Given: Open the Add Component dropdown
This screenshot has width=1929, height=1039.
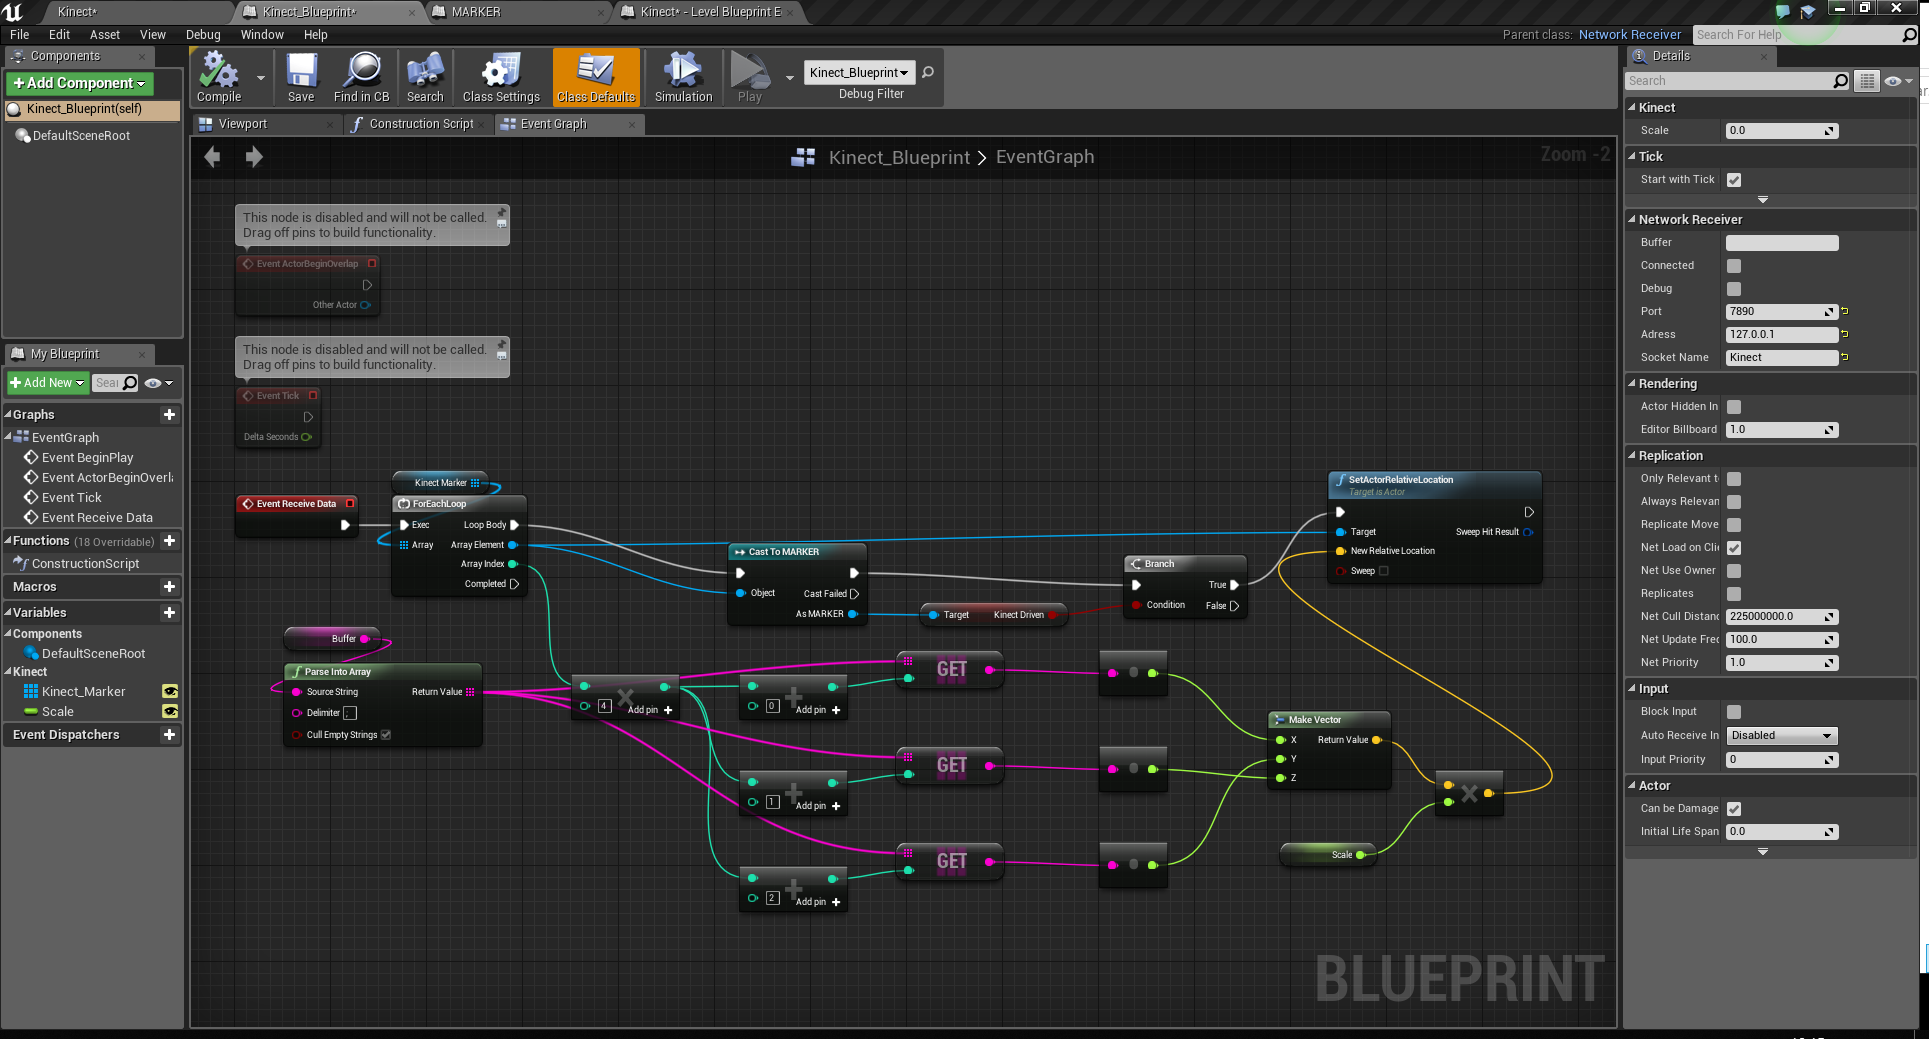Looking at the screenshot, I should [80, 83].
